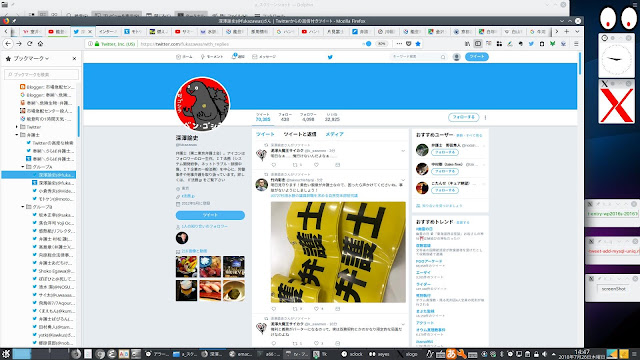640x360 pixels.
Task: Click the four-squares grid extension icon
Action: [499, 44]
